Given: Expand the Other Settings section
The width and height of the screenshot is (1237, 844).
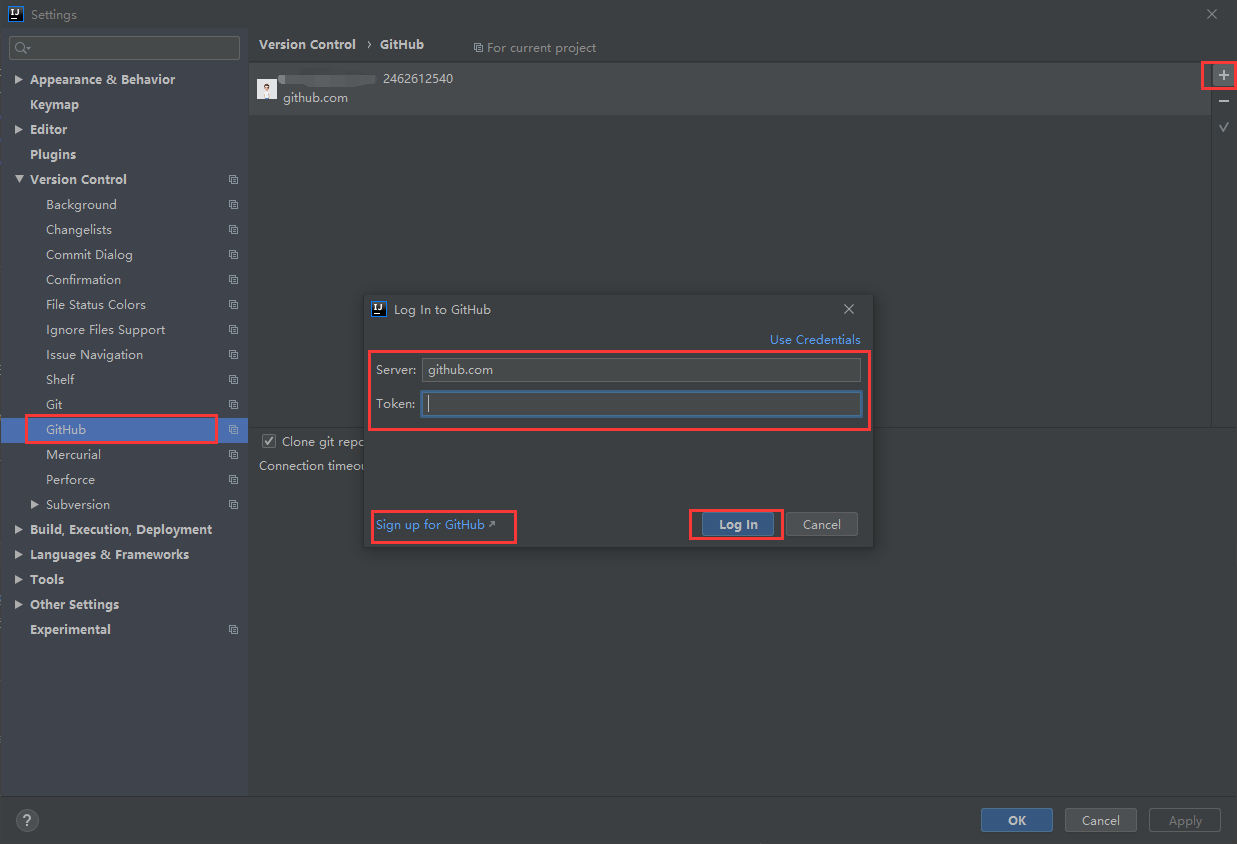Looking at the screenshot, I should [x=19, y=605].
